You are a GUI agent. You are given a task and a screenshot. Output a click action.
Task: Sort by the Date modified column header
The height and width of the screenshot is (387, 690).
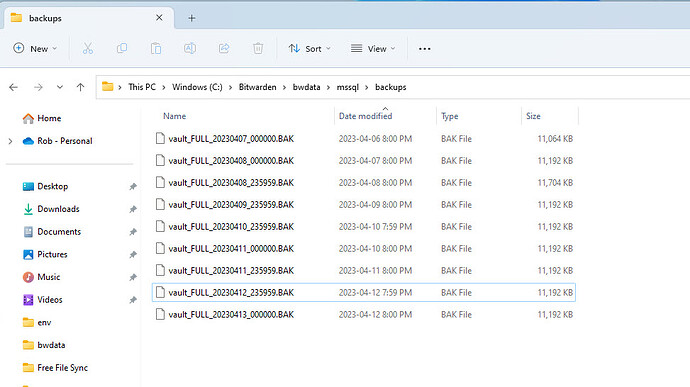pos(365,116)
